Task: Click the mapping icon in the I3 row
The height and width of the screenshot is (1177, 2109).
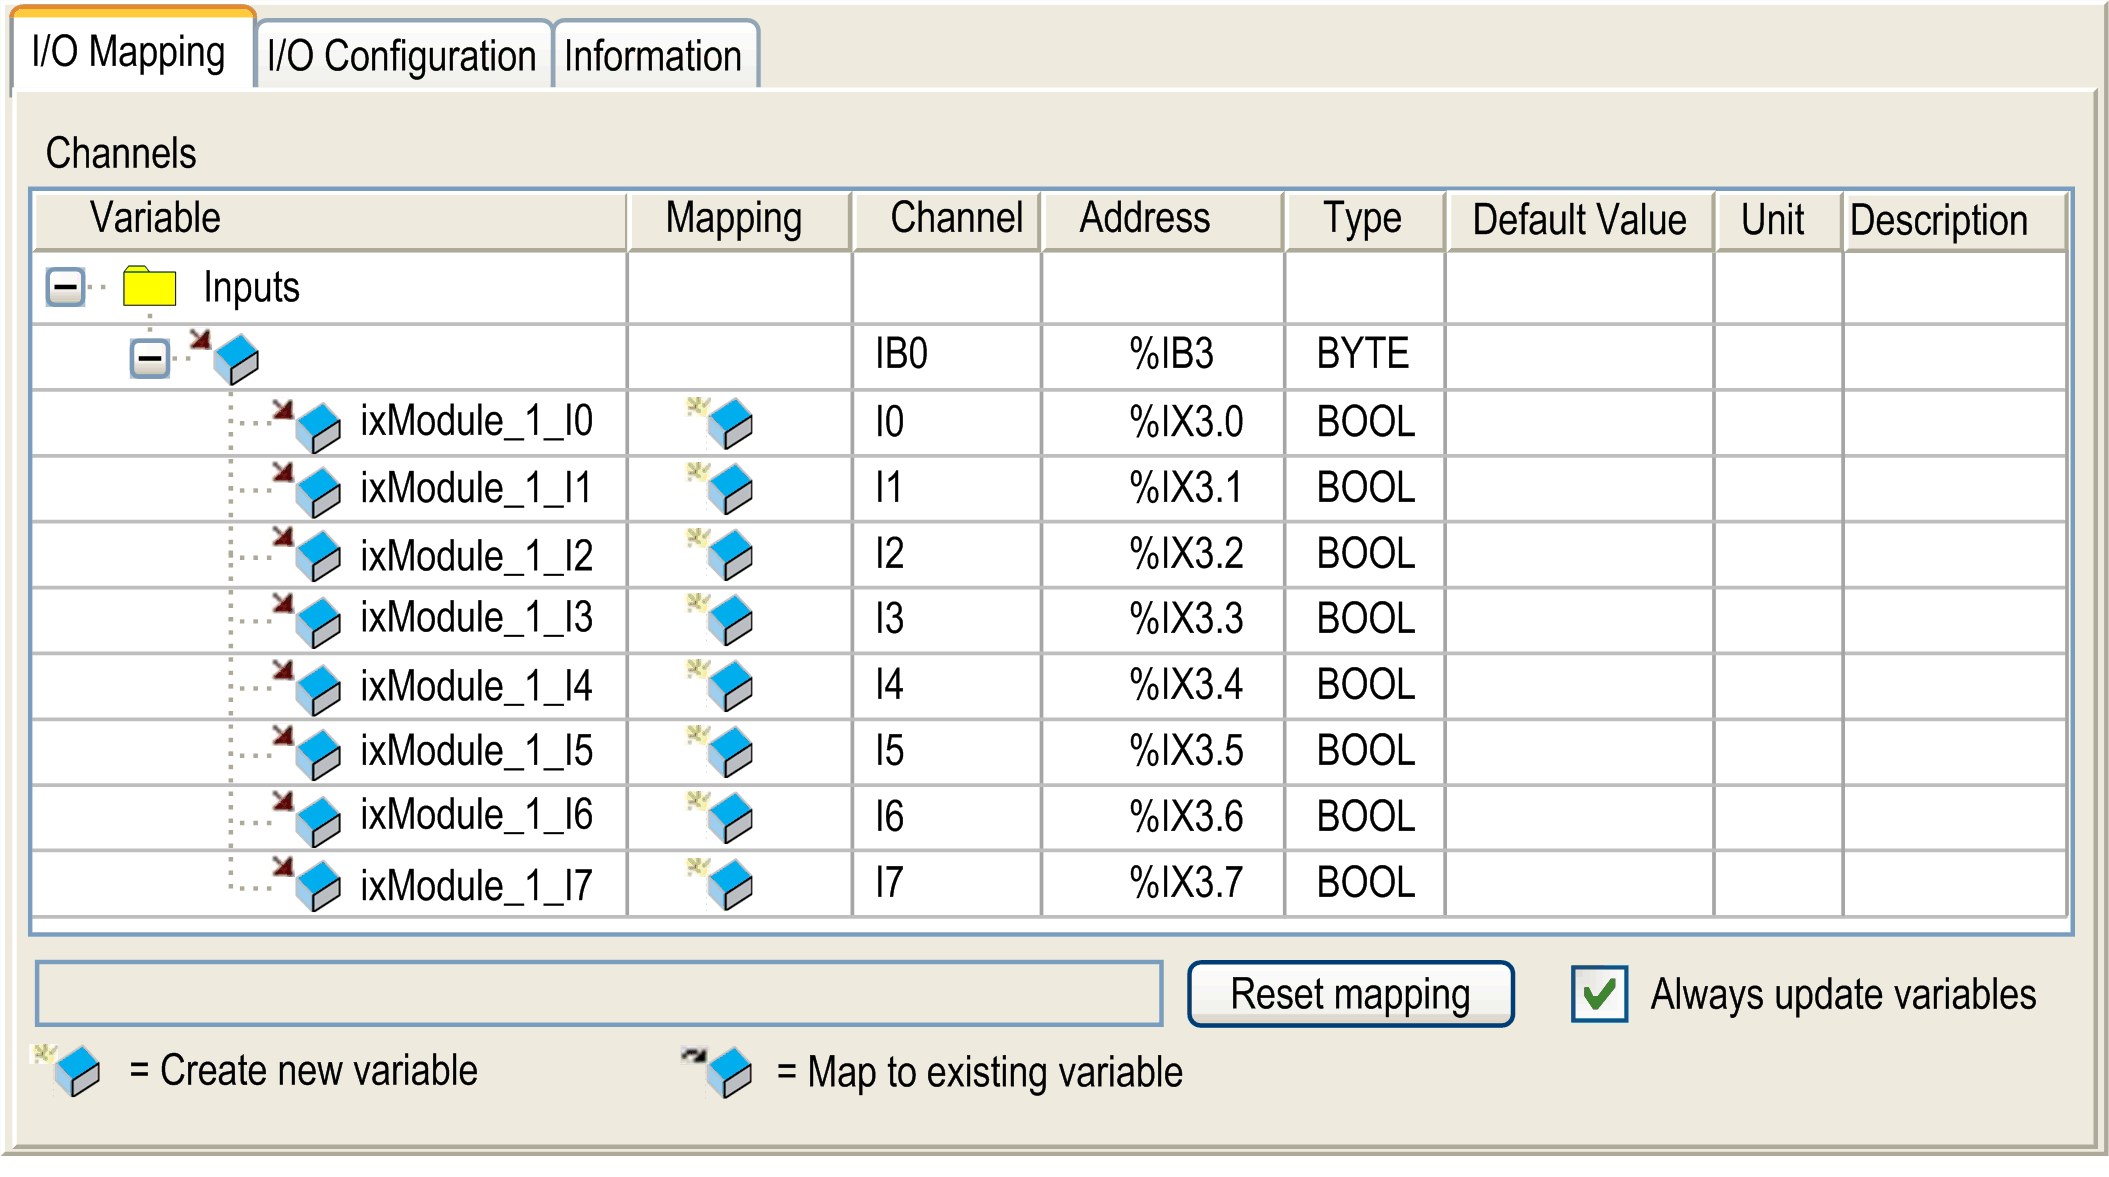Action: pyautogui.click(x=721, y=619)
